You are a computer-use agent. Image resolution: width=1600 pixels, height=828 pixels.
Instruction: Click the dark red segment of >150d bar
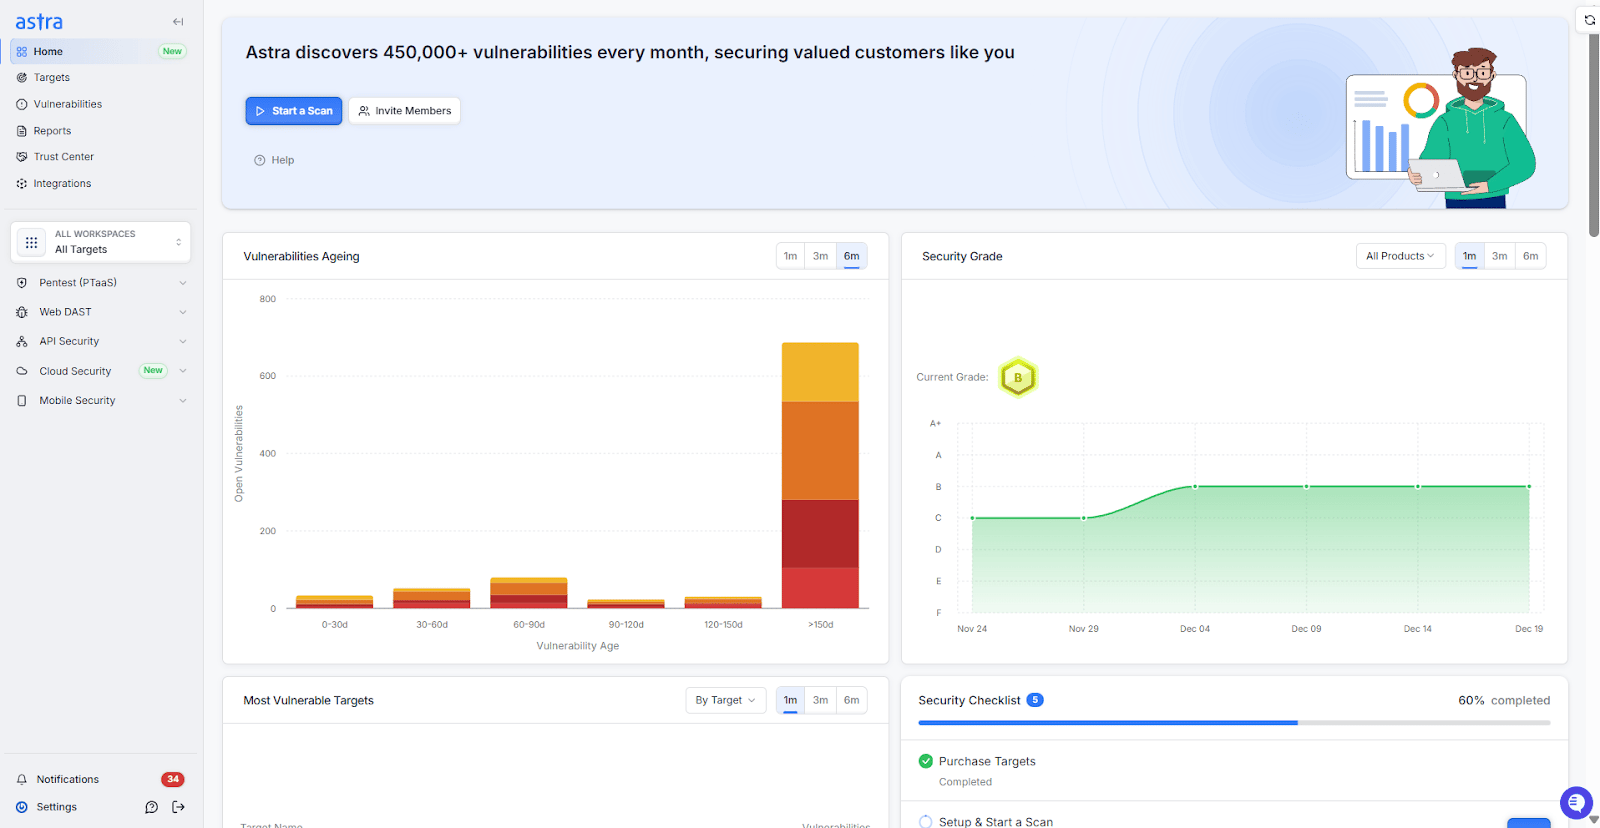click(x=820, y=534)
